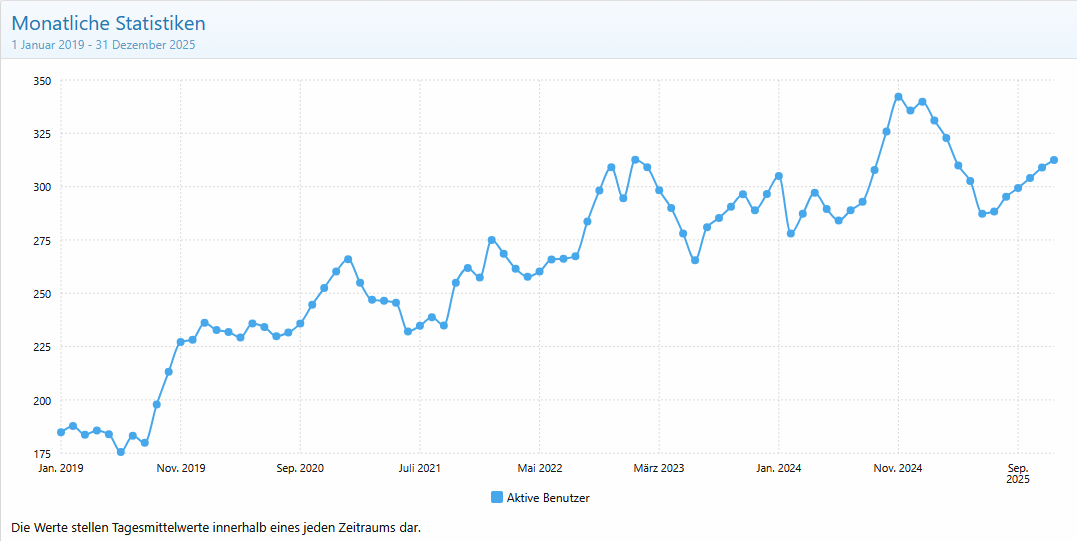
Task: Click the 175 y-axis label
Action: [x=41, y=454]
